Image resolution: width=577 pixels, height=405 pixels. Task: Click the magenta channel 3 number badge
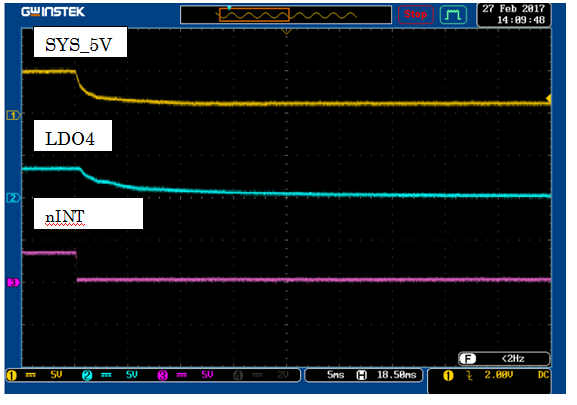(163, 376)
